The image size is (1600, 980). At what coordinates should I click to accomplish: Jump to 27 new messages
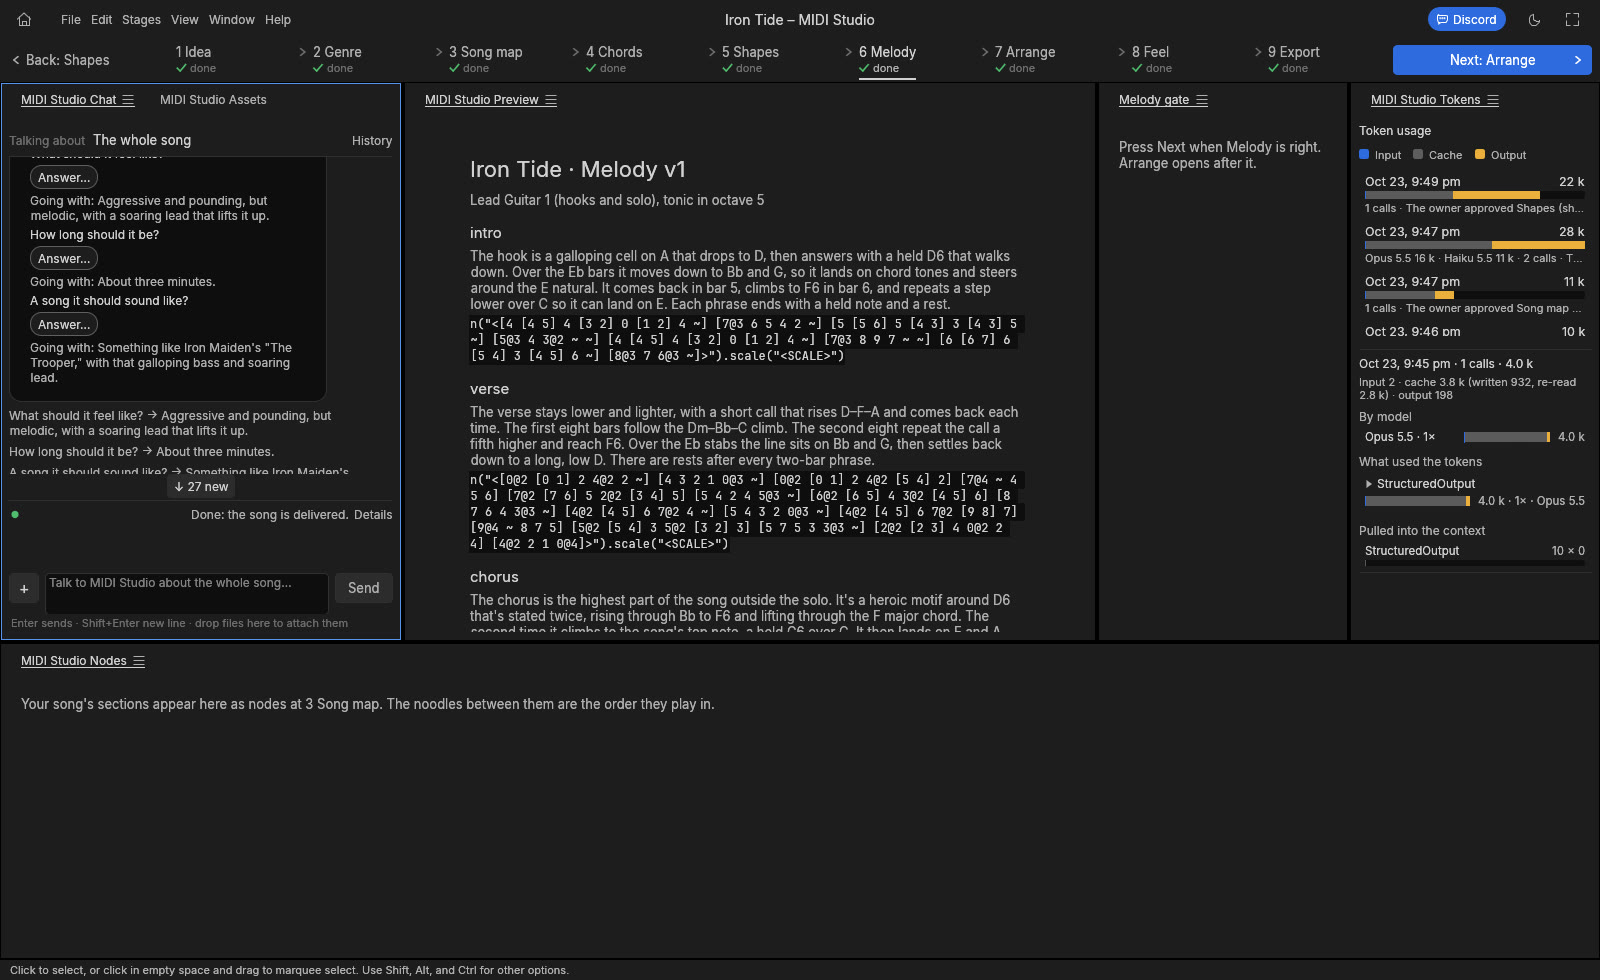coord(201,487)
